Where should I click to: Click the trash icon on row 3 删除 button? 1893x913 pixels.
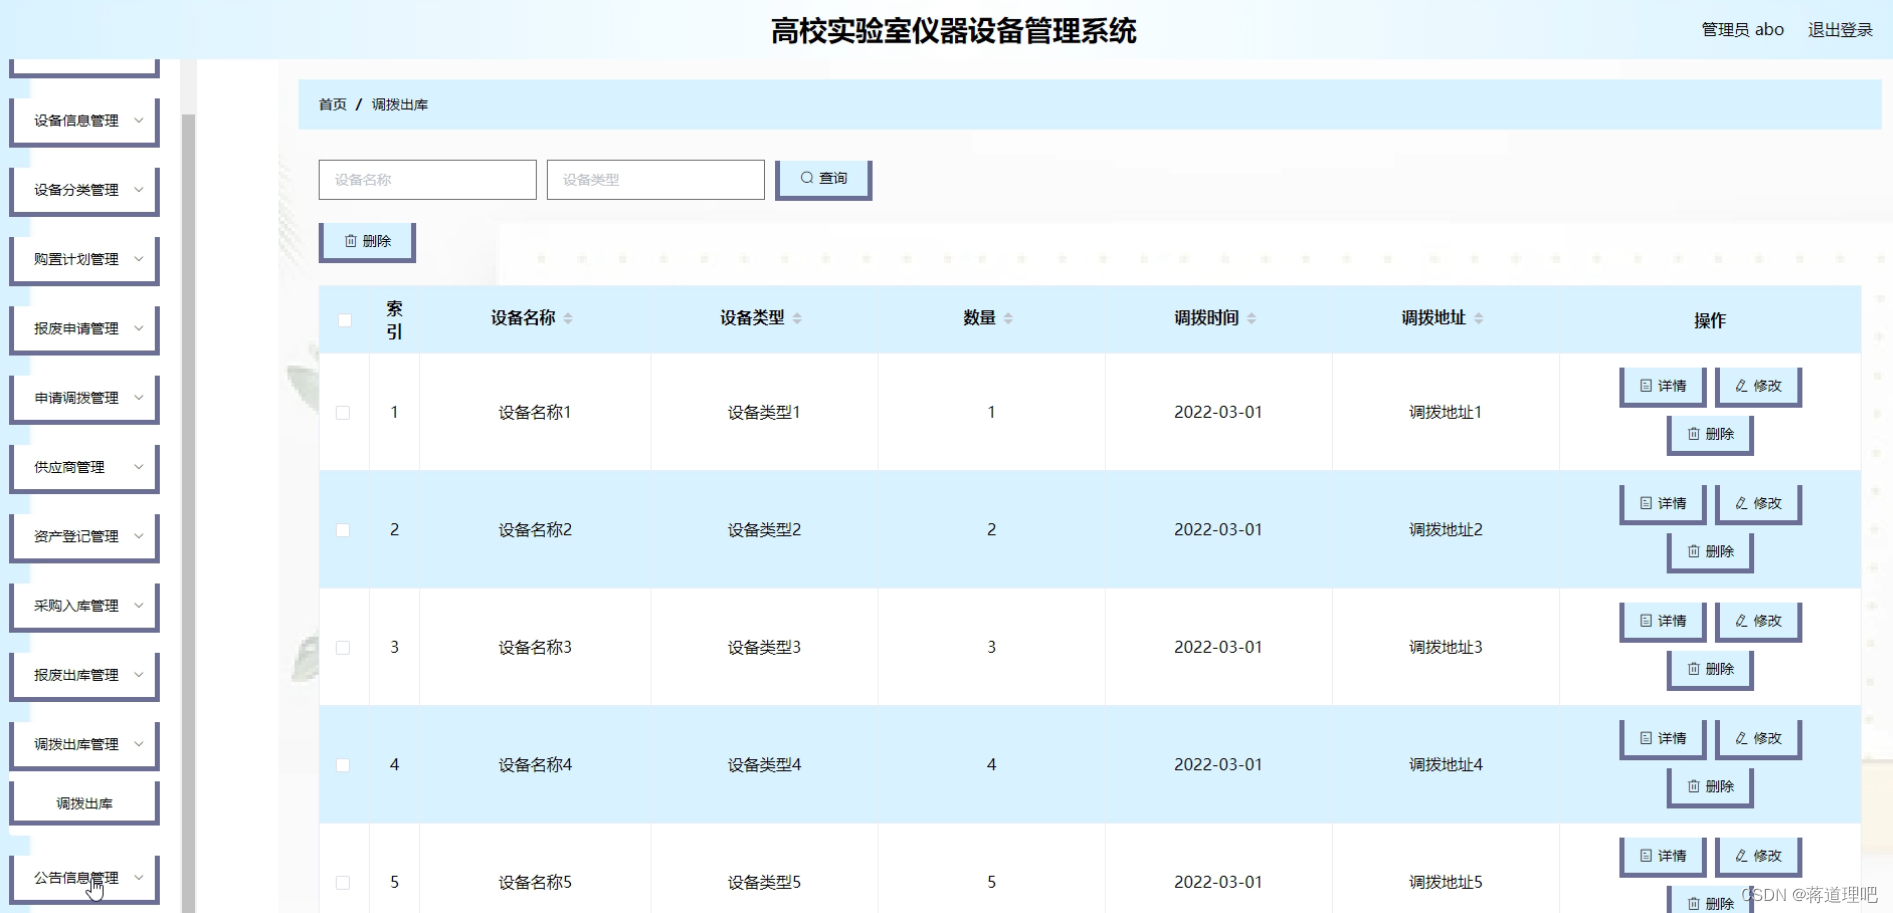coord(1692,670)
